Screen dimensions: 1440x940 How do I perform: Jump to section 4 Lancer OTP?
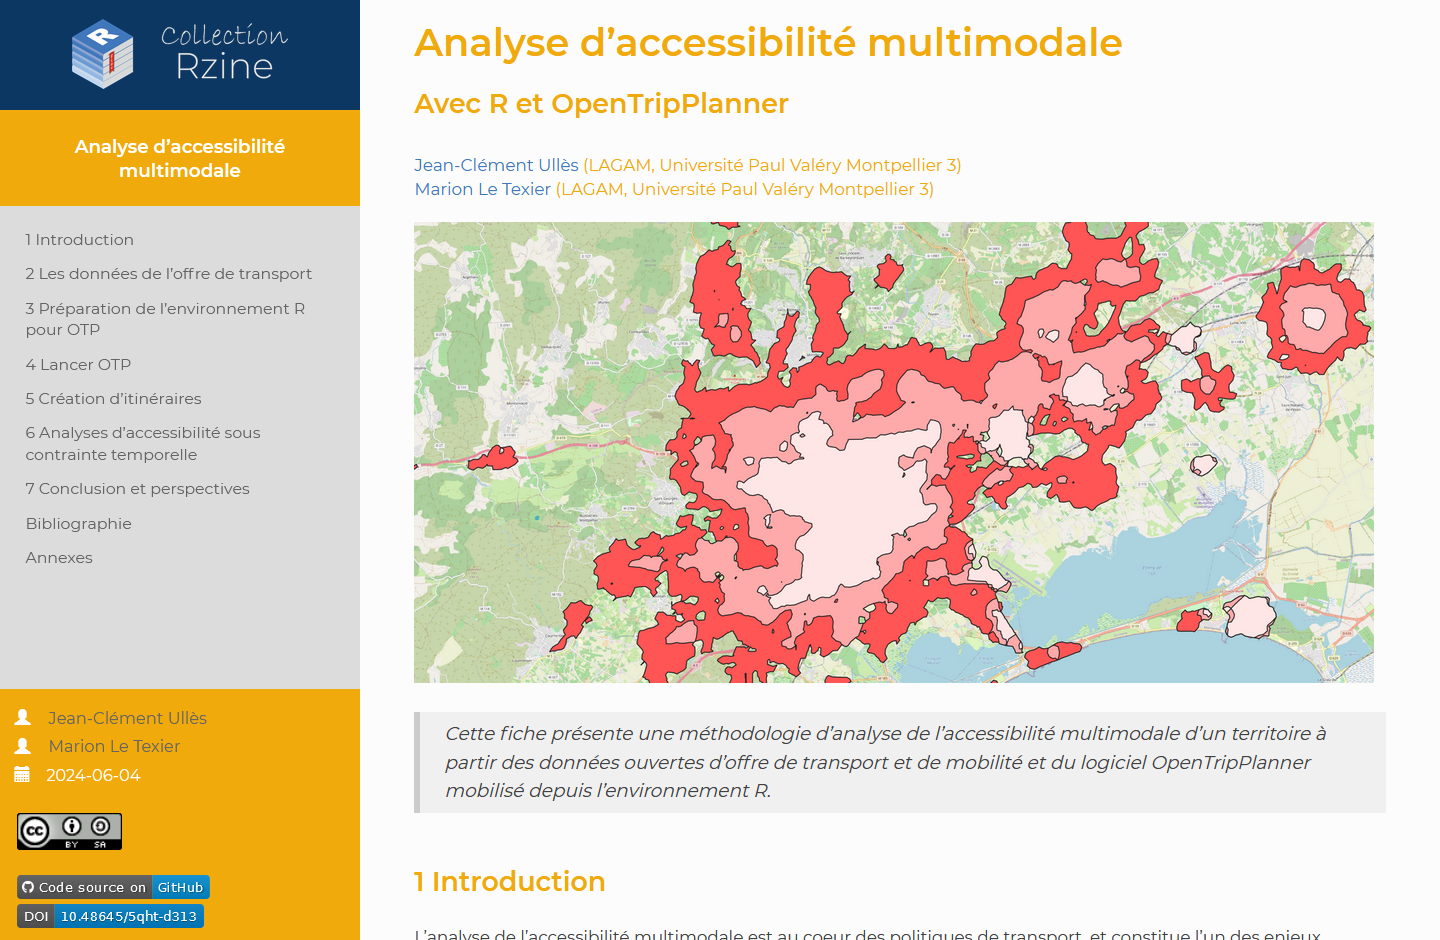coord(79,365)
